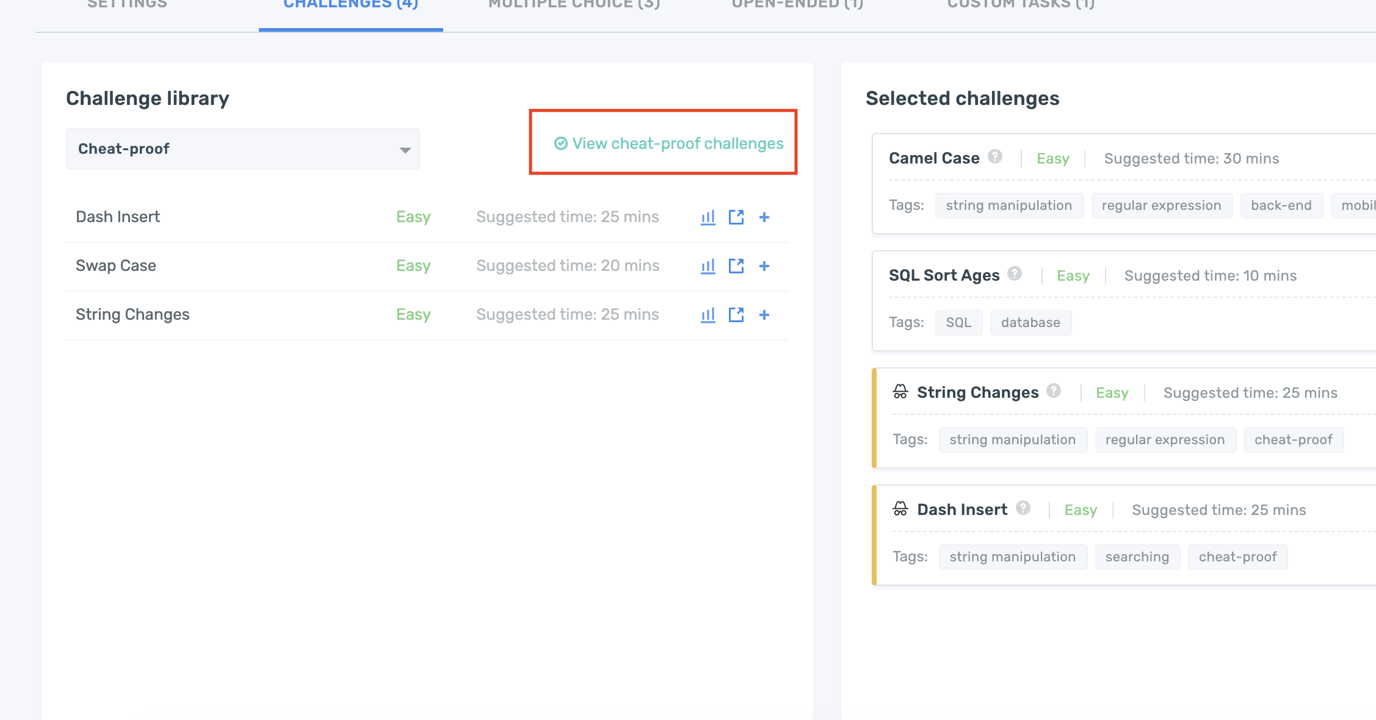Show String Changes library row statistics

click(x=708, y=315)
